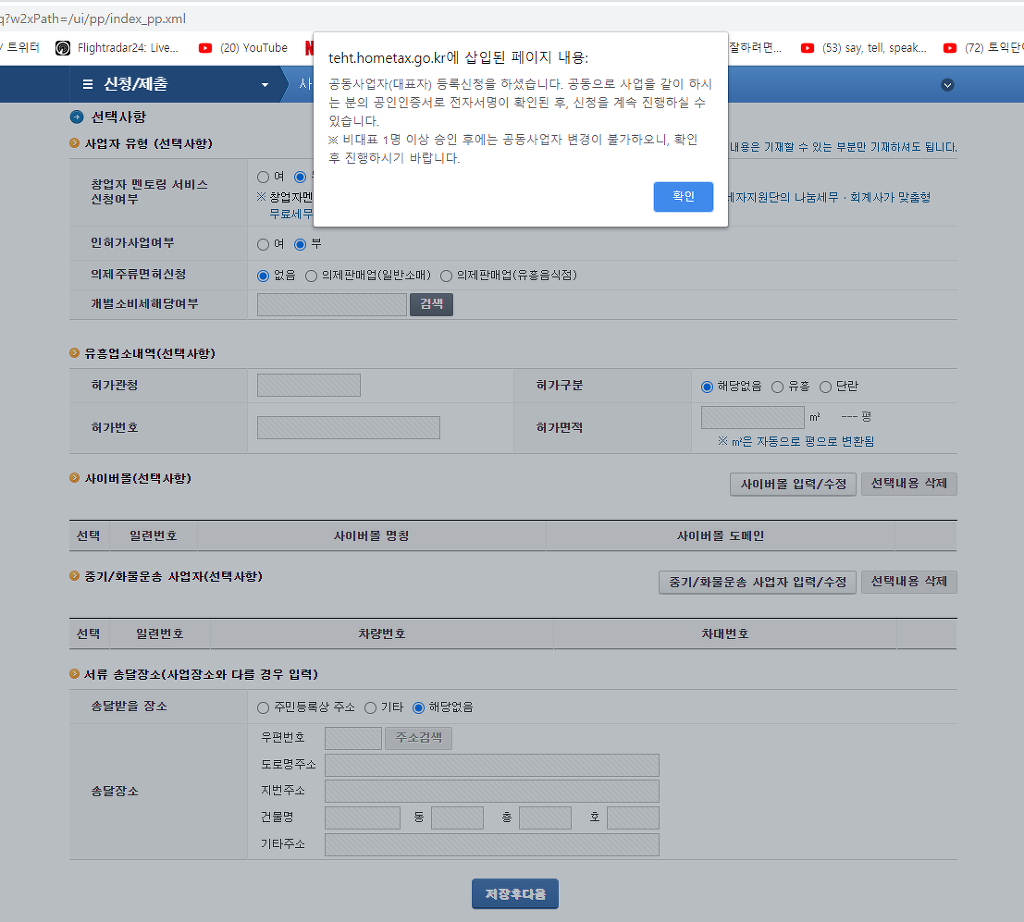The height and width of the screenshot is (922, 1024).
Task: Choose 의제판매업(일반소매) option
Action: (311, 276)
